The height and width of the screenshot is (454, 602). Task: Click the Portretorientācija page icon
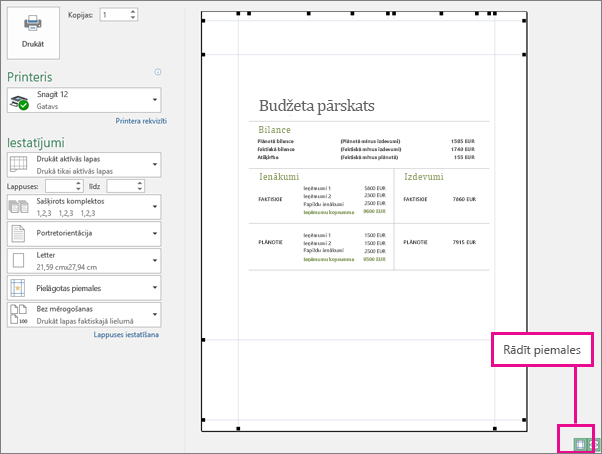click(18, 234)
